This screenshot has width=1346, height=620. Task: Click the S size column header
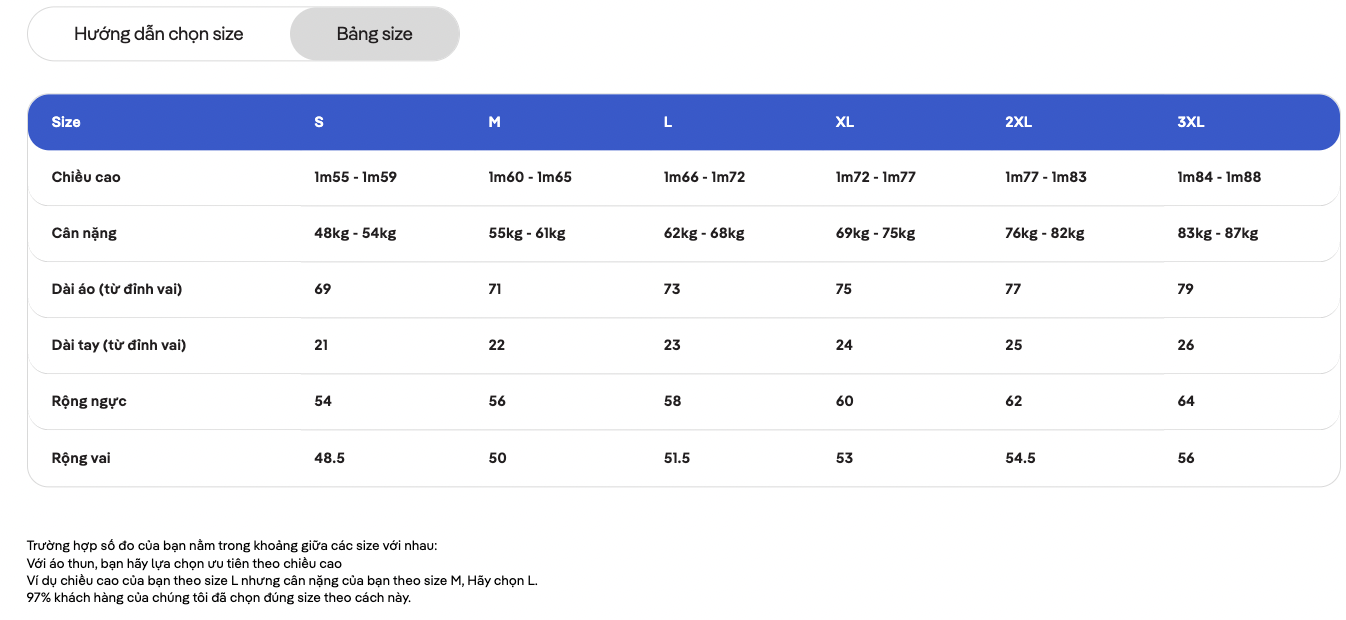click(319, 122)
